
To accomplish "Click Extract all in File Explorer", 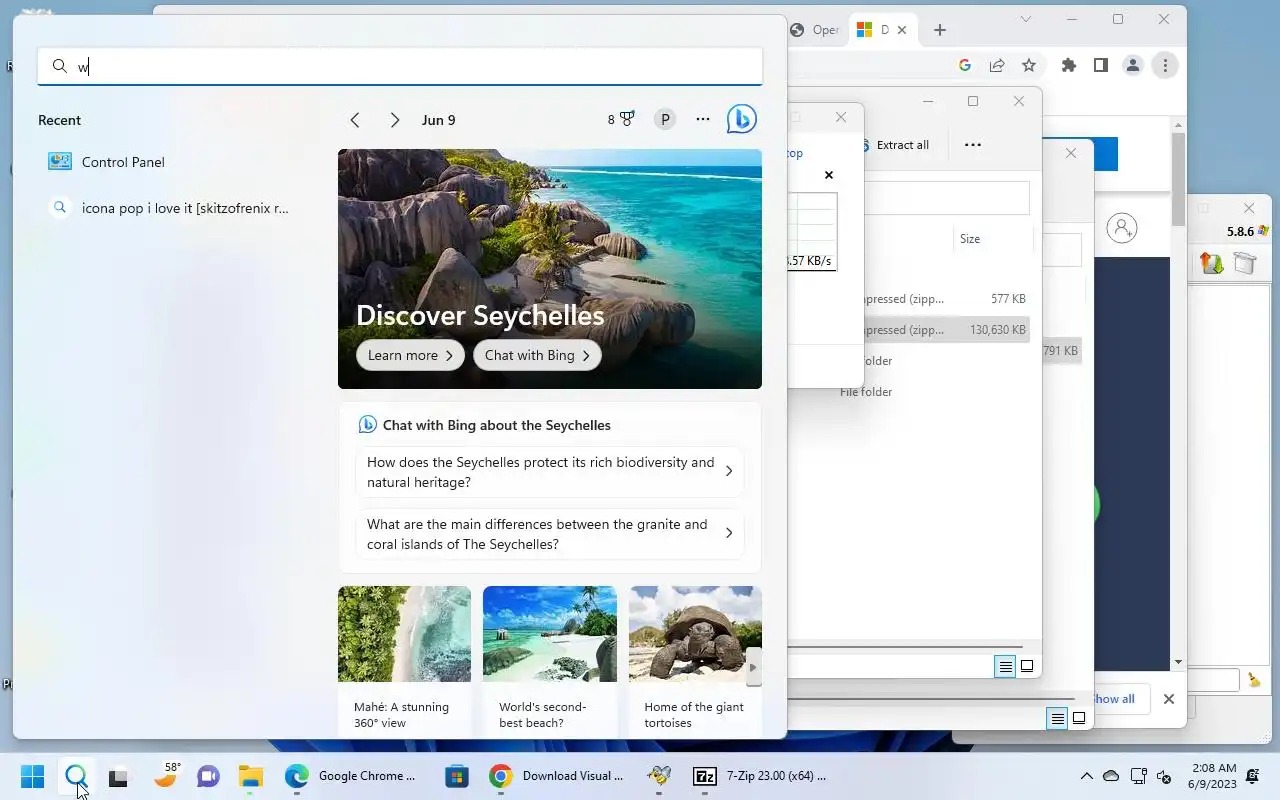I will click(x=896, y=145).
